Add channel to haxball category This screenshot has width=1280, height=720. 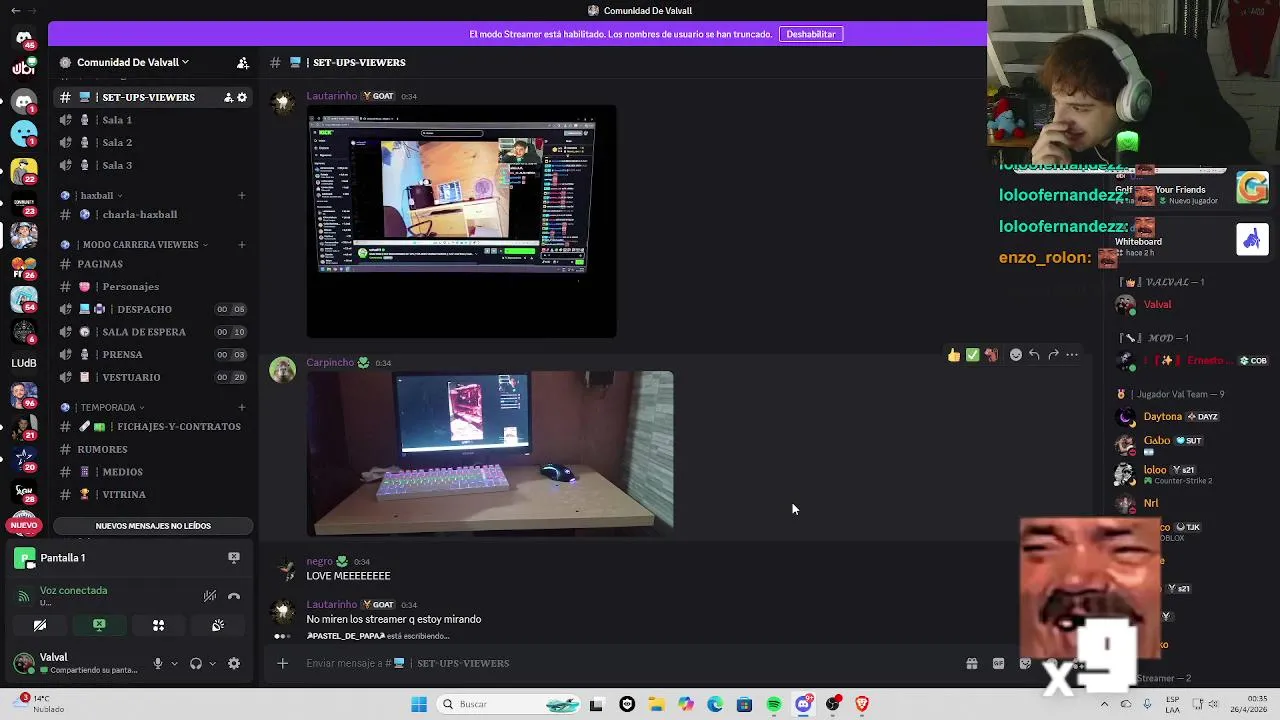[x=241, y=195]
